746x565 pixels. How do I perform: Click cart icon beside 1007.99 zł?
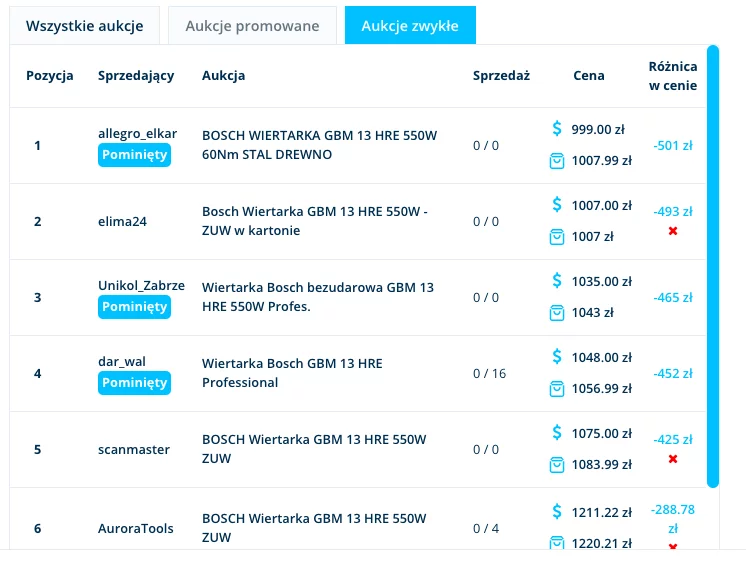pyautogui.click(x=557, y=161)
